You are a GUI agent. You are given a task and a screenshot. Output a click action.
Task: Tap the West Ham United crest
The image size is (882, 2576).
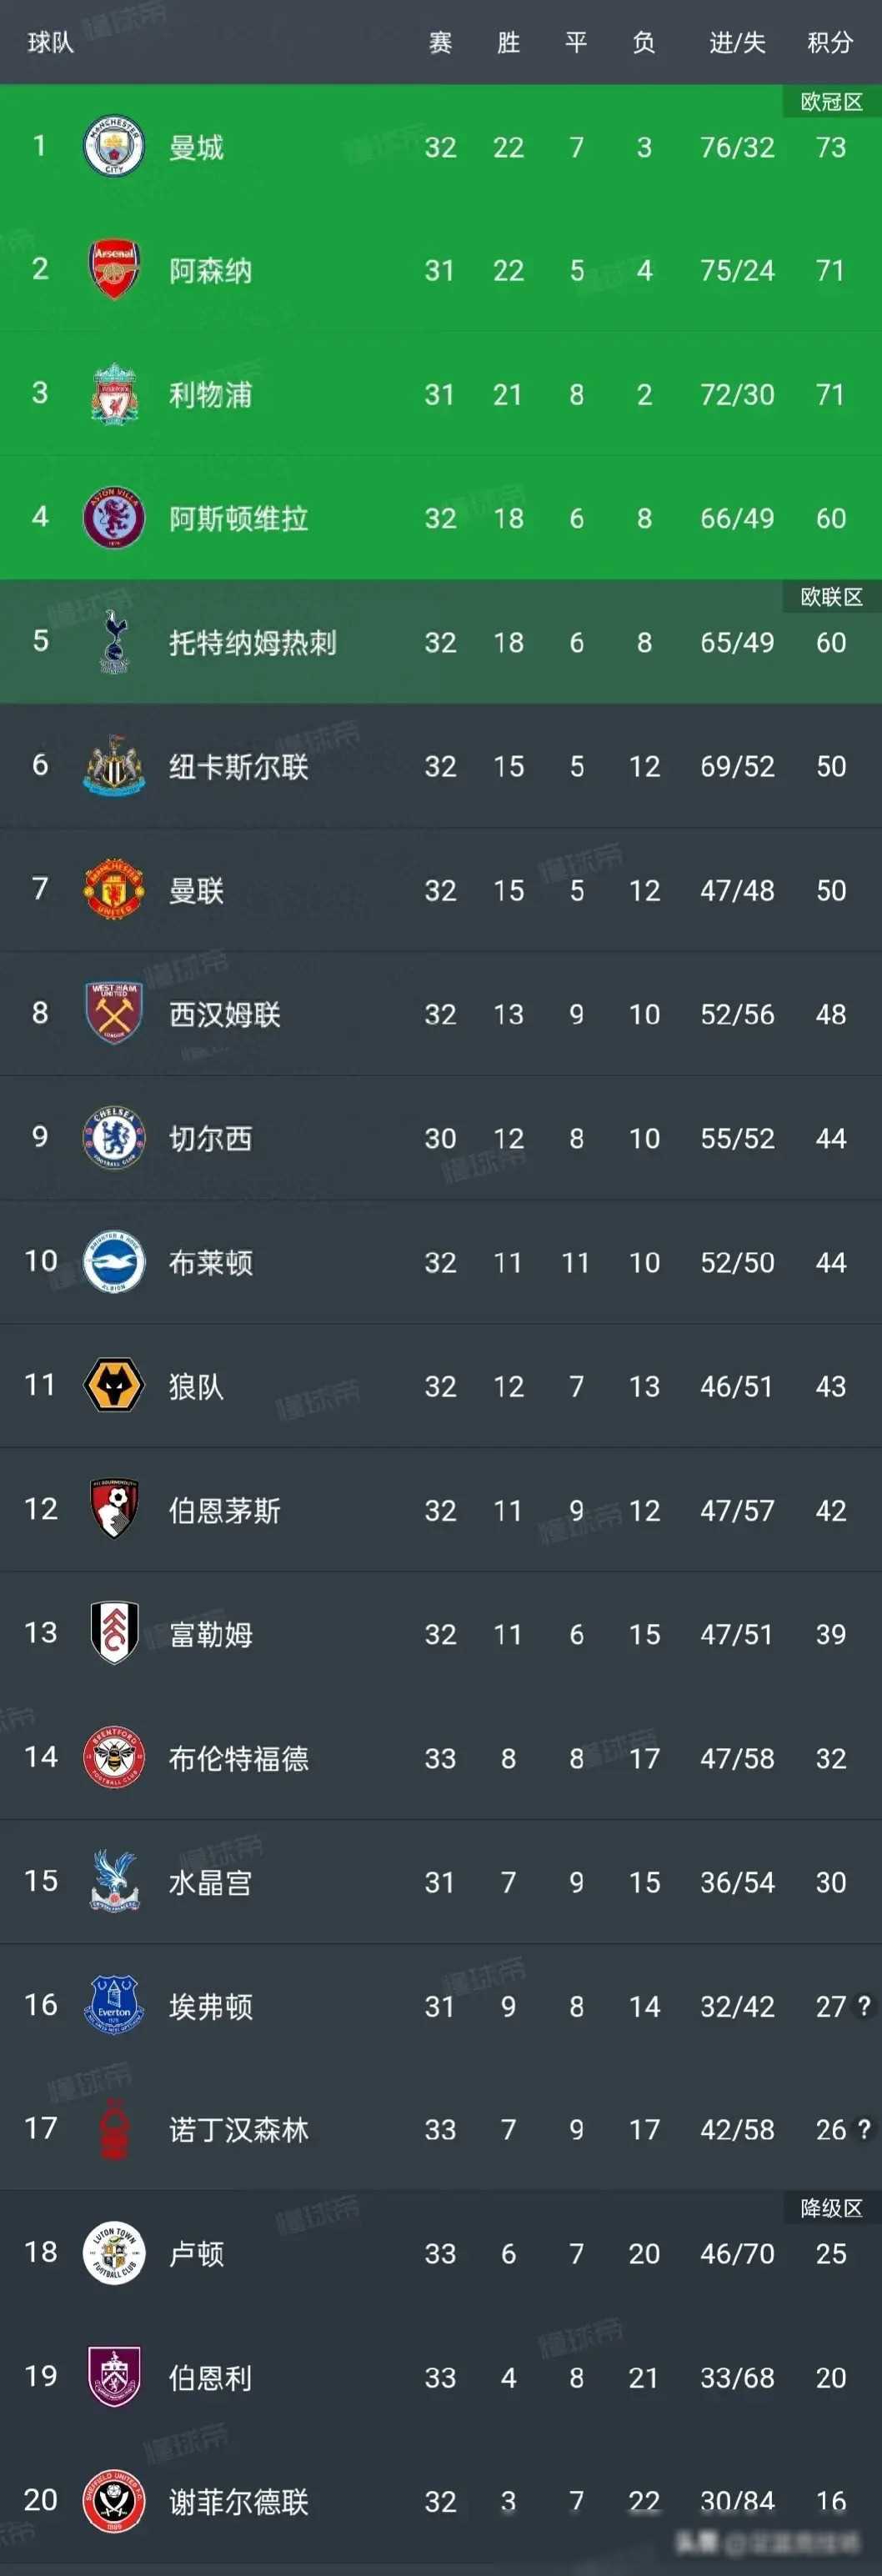[114, 1013]
